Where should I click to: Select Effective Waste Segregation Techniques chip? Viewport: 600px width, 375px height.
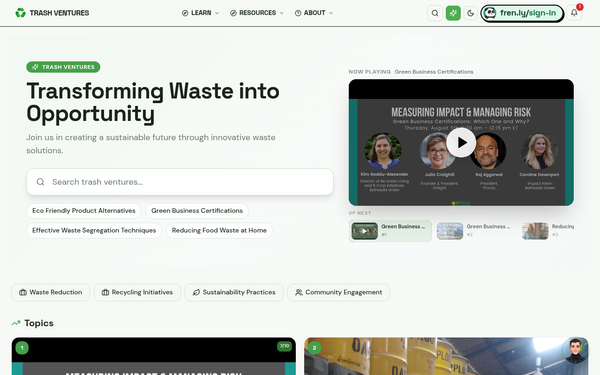tap(94, 230)
